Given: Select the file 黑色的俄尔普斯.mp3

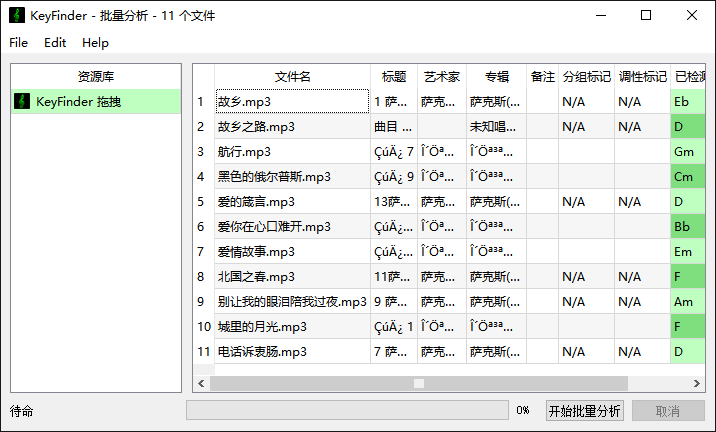Looking at the screenshot, I should 274,177.
